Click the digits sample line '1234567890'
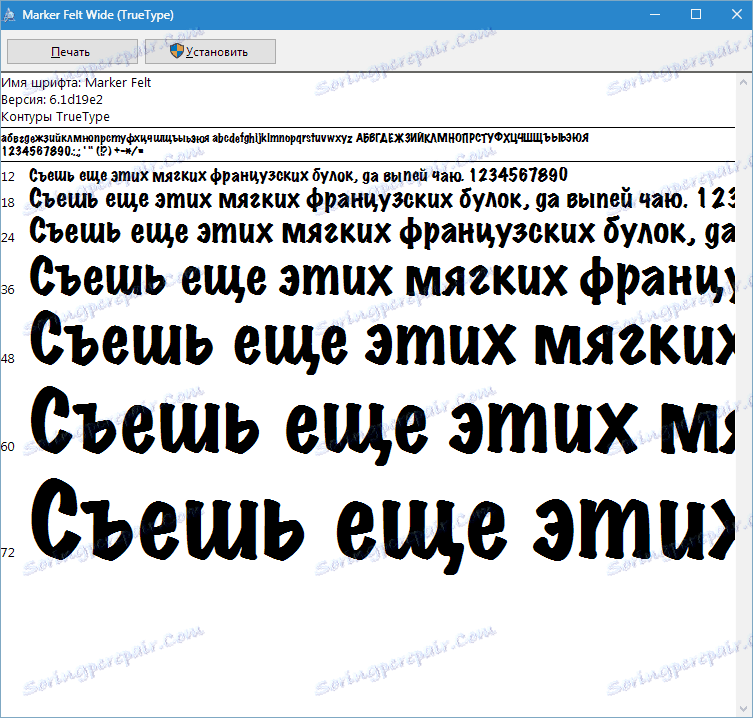The height and width of the screenshot is (718, 753). point(72,151)
